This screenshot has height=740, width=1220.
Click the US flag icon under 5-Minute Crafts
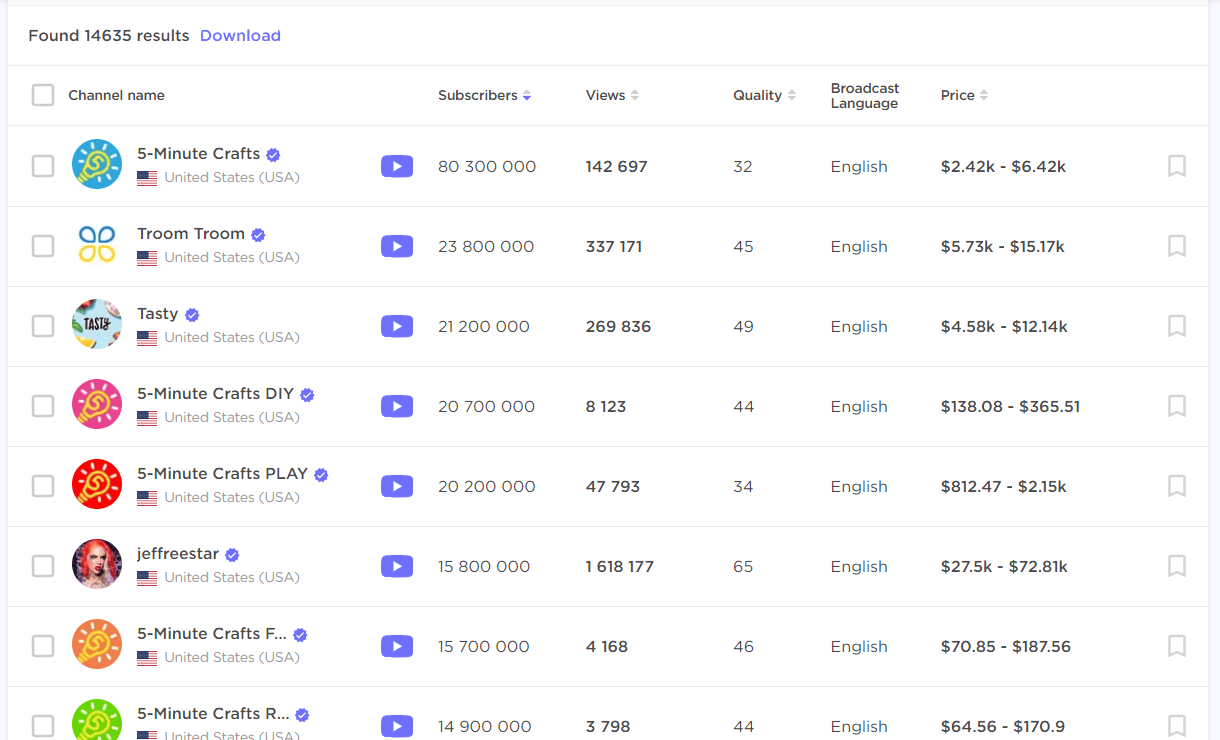pyautogui.click(x=147, y=178)
